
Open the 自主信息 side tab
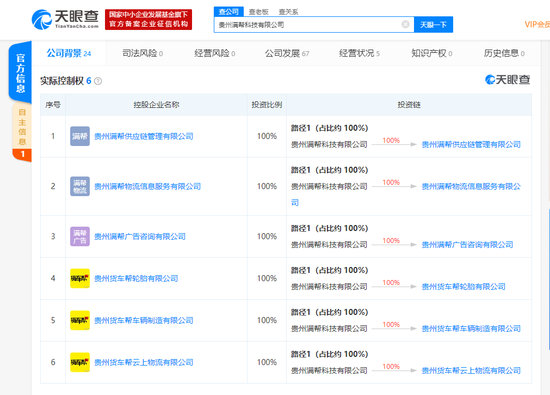tap(22, 132)
